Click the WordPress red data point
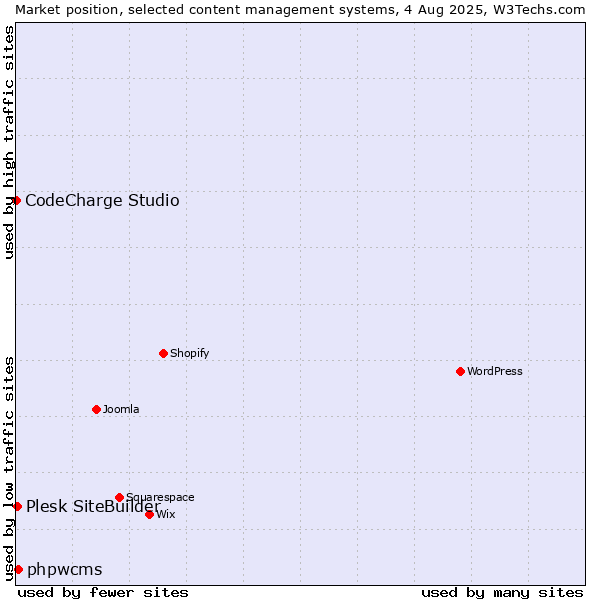 (460, 371)
